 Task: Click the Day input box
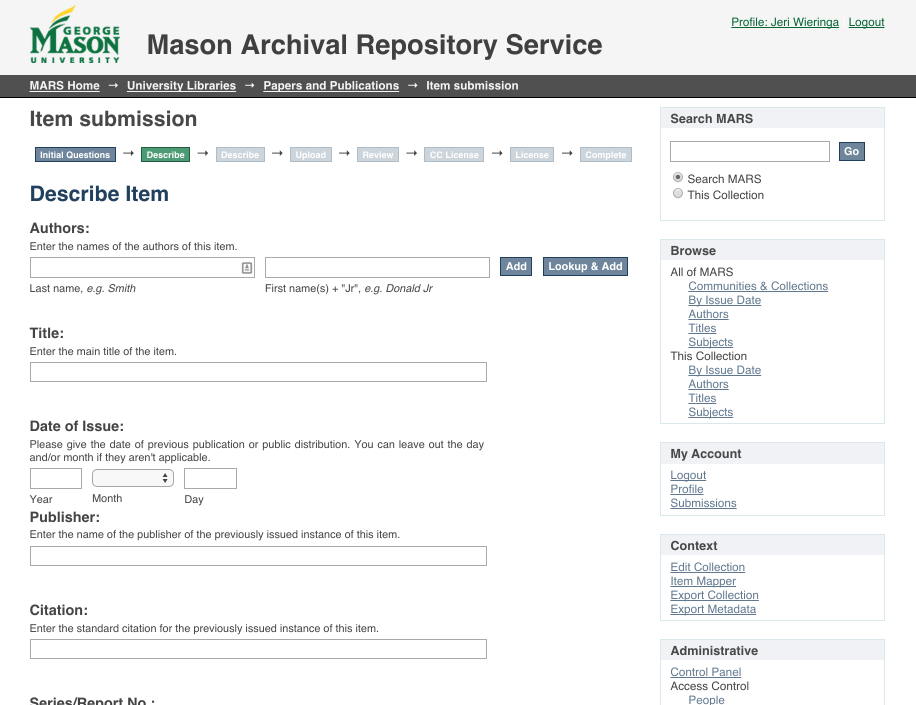(210, 478)
